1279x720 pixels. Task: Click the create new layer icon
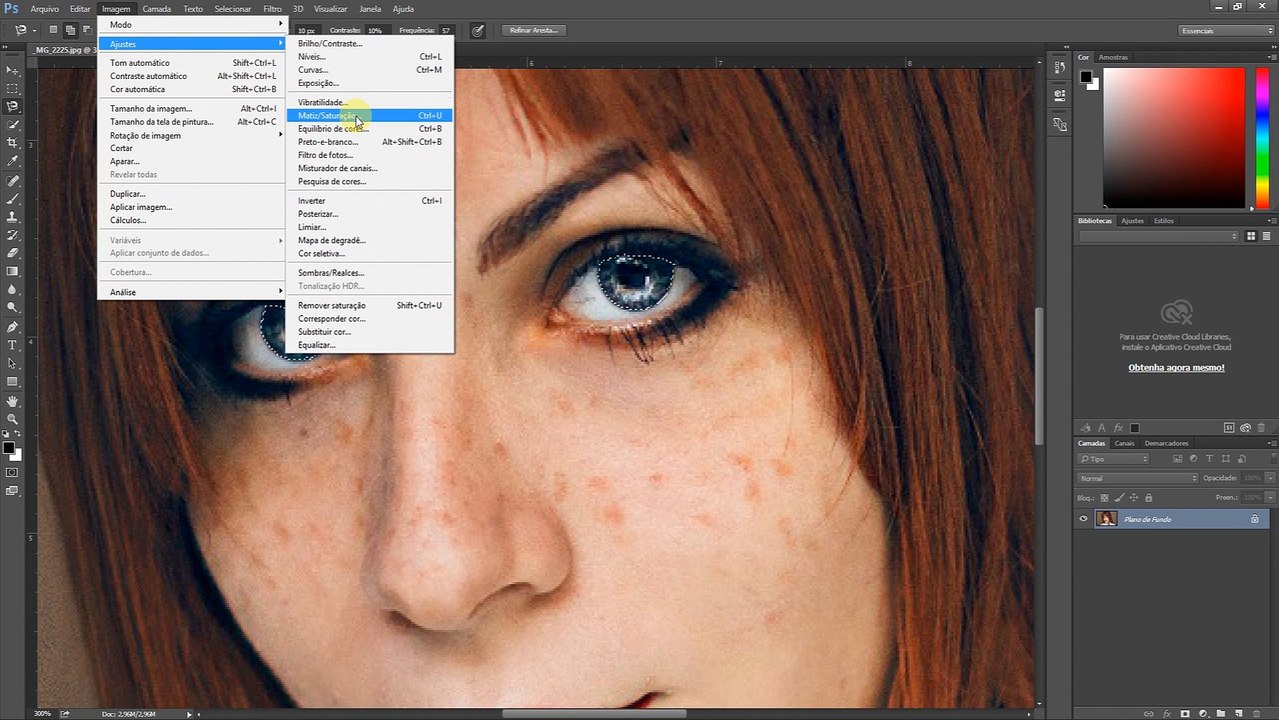[1238, 714]
